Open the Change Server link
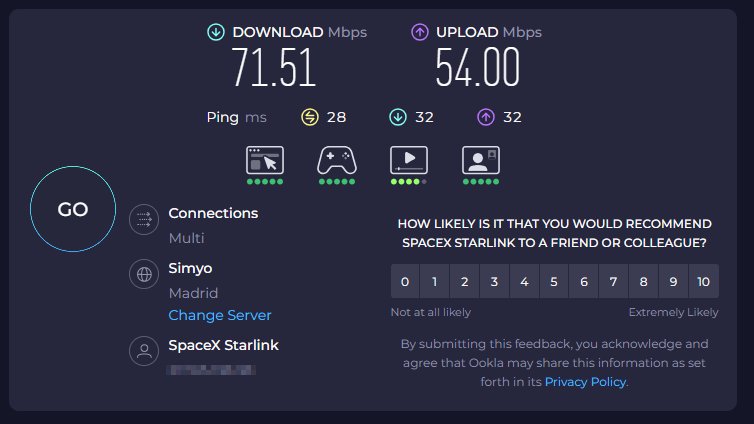The height and width of the screenshot is (424, 754). (x=220, y=315)
